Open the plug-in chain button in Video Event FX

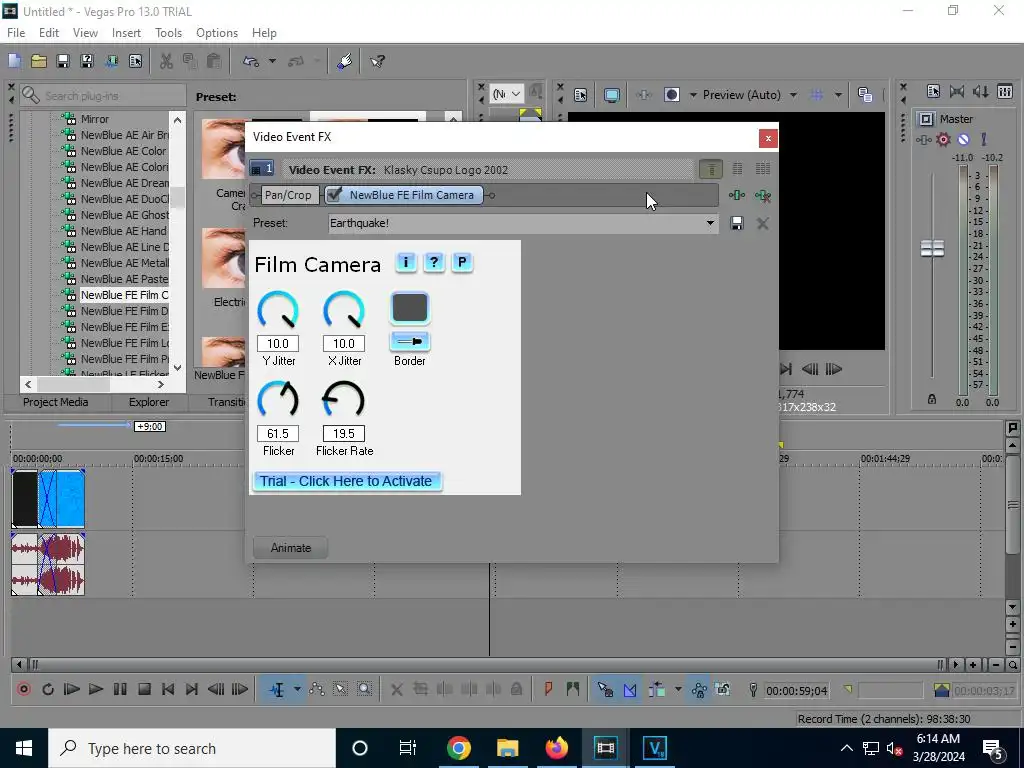737,195
